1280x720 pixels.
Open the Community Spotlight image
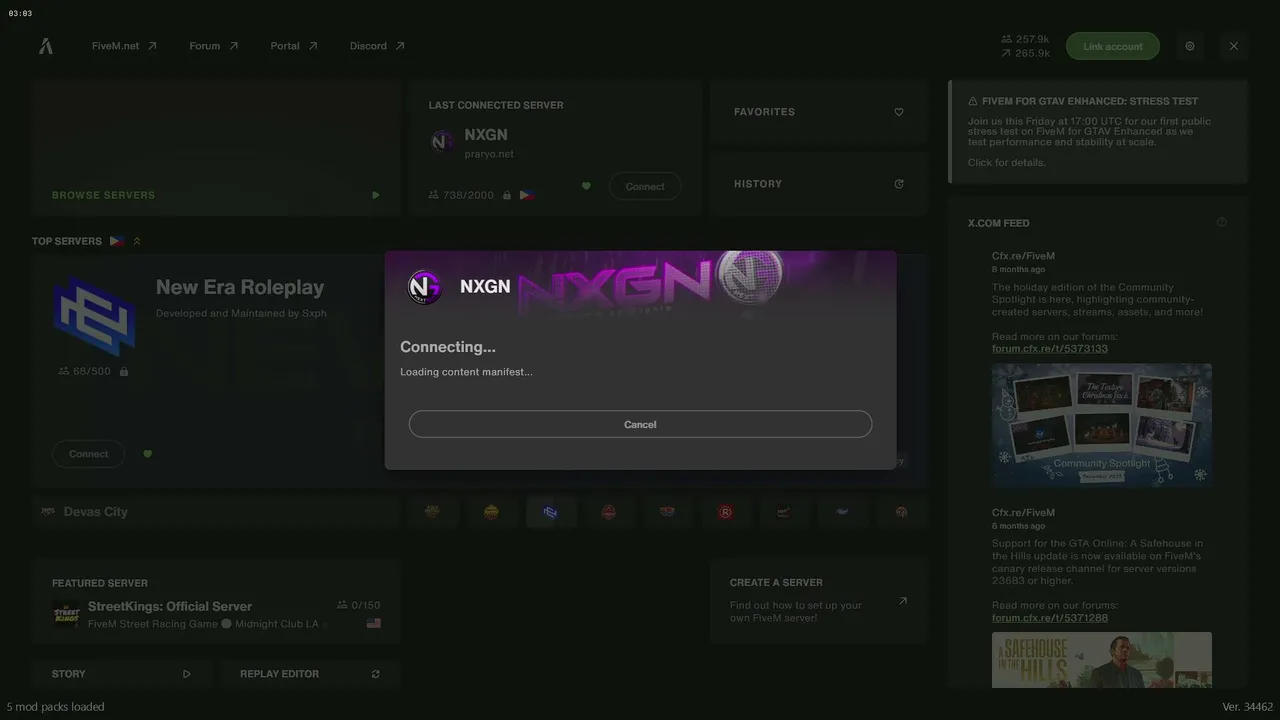click(1102, 425)
